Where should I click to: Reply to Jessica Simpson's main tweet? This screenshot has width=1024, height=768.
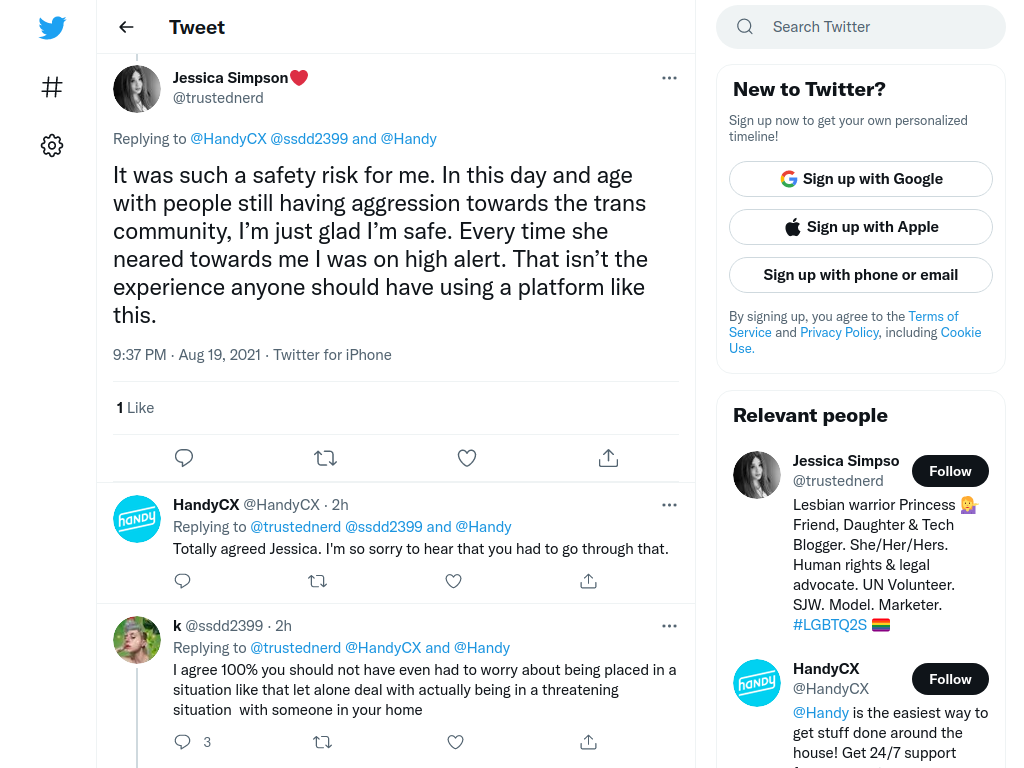pos(184,458)
